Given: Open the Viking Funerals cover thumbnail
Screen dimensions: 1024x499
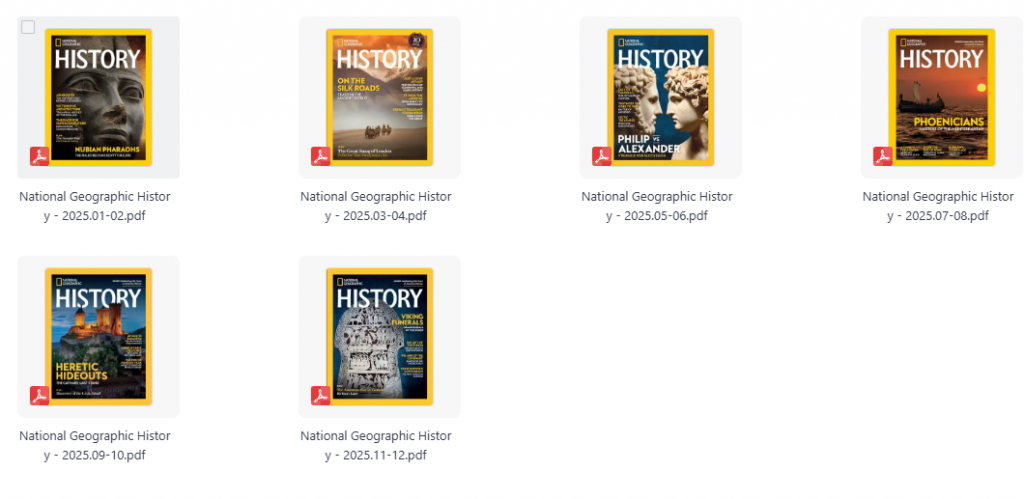Looking at the screenshot, I should [x=379, y=336].
